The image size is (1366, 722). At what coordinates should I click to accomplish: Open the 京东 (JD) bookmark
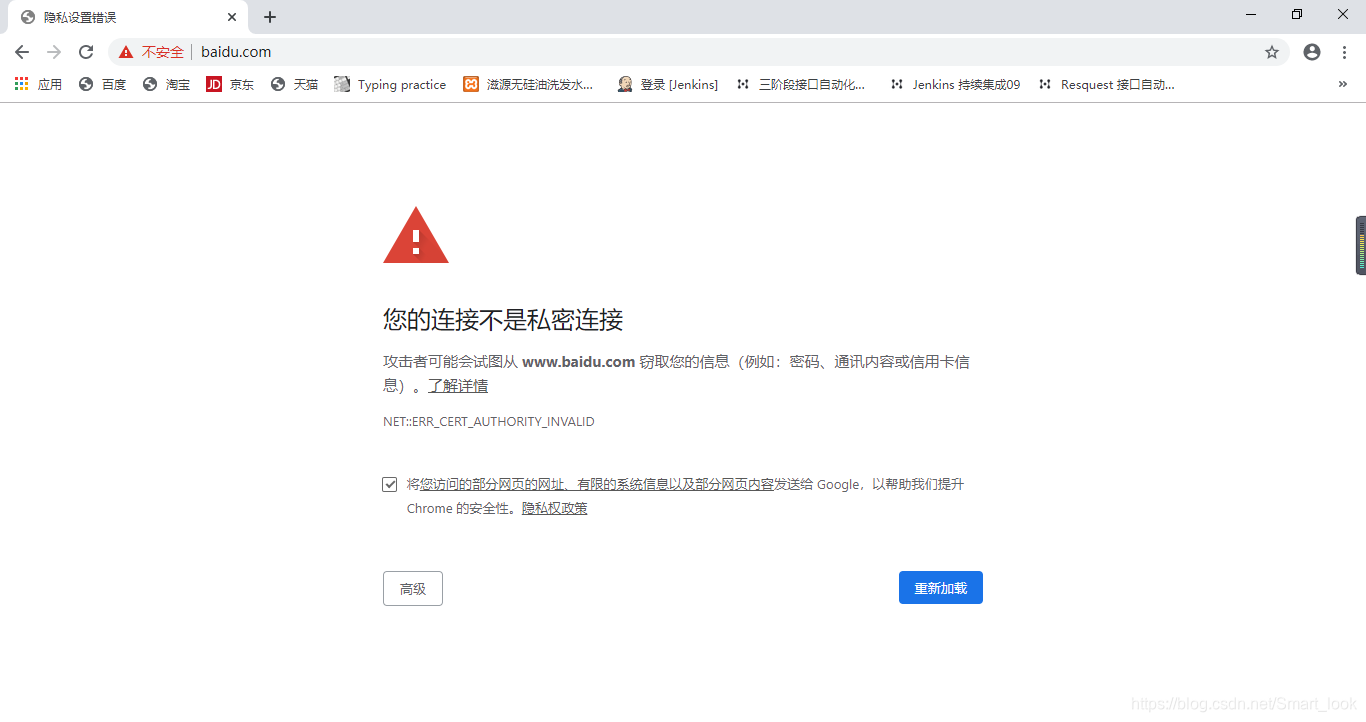tap(230, 84)
